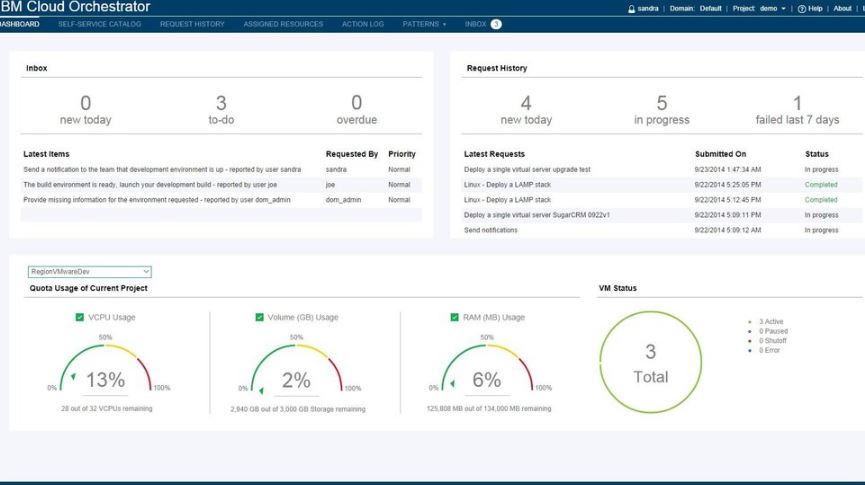Click the 0 Error legend label
The height and width of the screenshot is (485, 865).
770,350
